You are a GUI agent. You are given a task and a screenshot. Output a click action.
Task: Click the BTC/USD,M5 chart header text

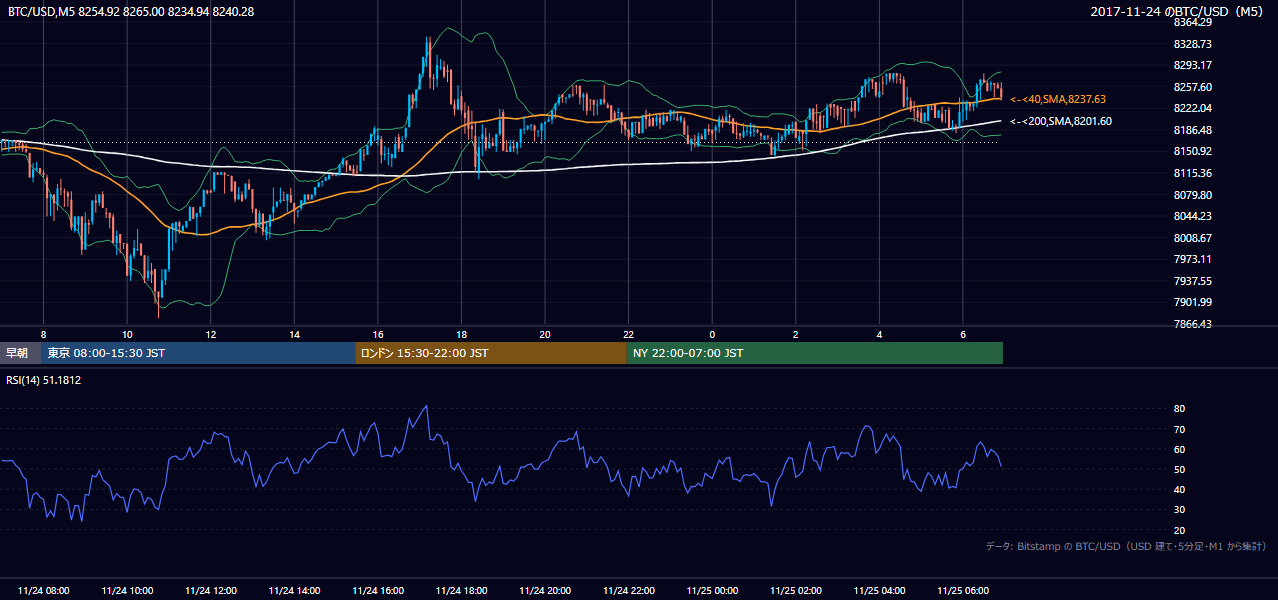[130, 12]
